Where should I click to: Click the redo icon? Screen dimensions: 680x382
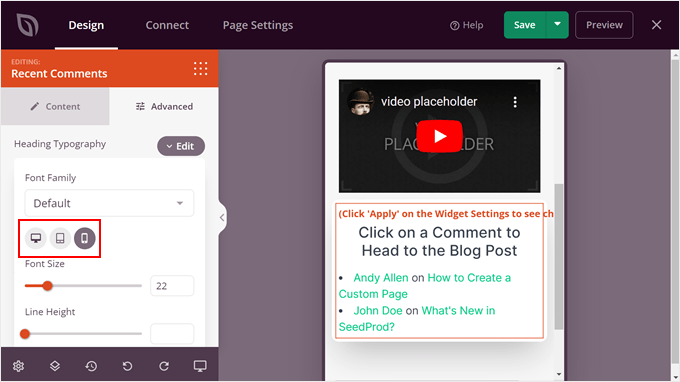tap(164, 366)
